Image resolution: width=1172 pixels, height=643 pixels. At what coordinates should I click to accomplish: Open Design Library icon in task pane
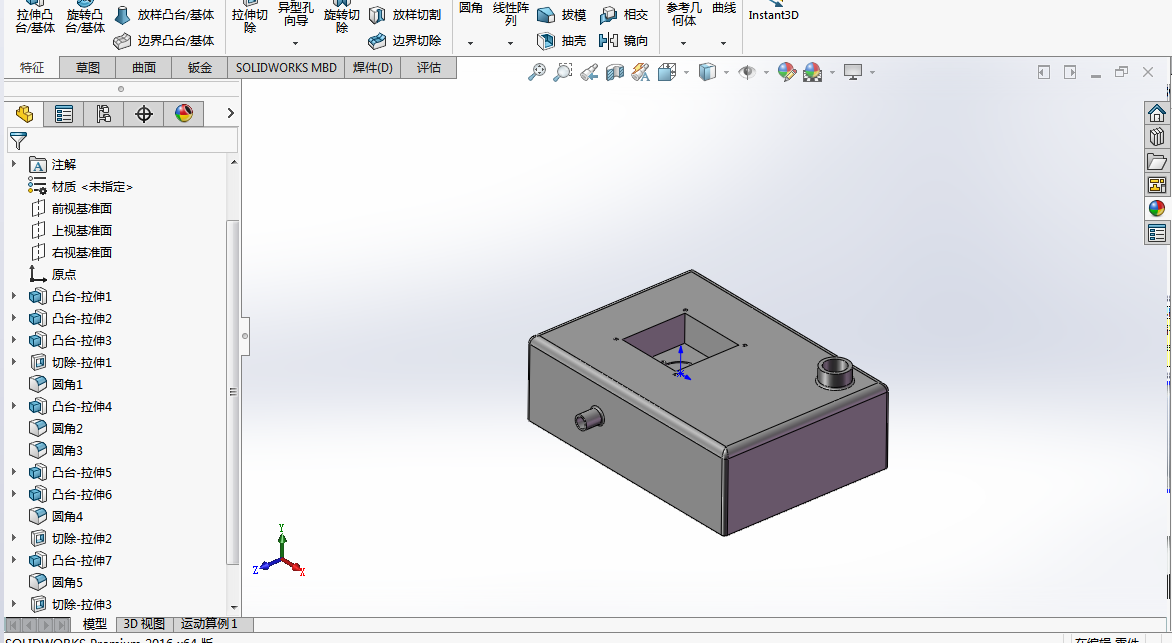(x=1156, y=137)
